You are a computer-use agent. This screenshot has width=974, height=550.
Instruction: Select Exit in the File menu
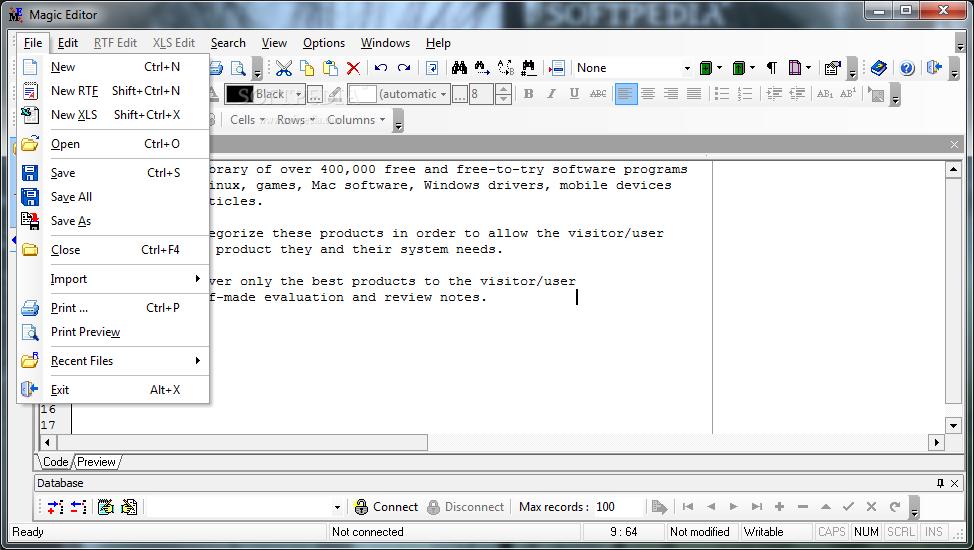pos(114,390)
